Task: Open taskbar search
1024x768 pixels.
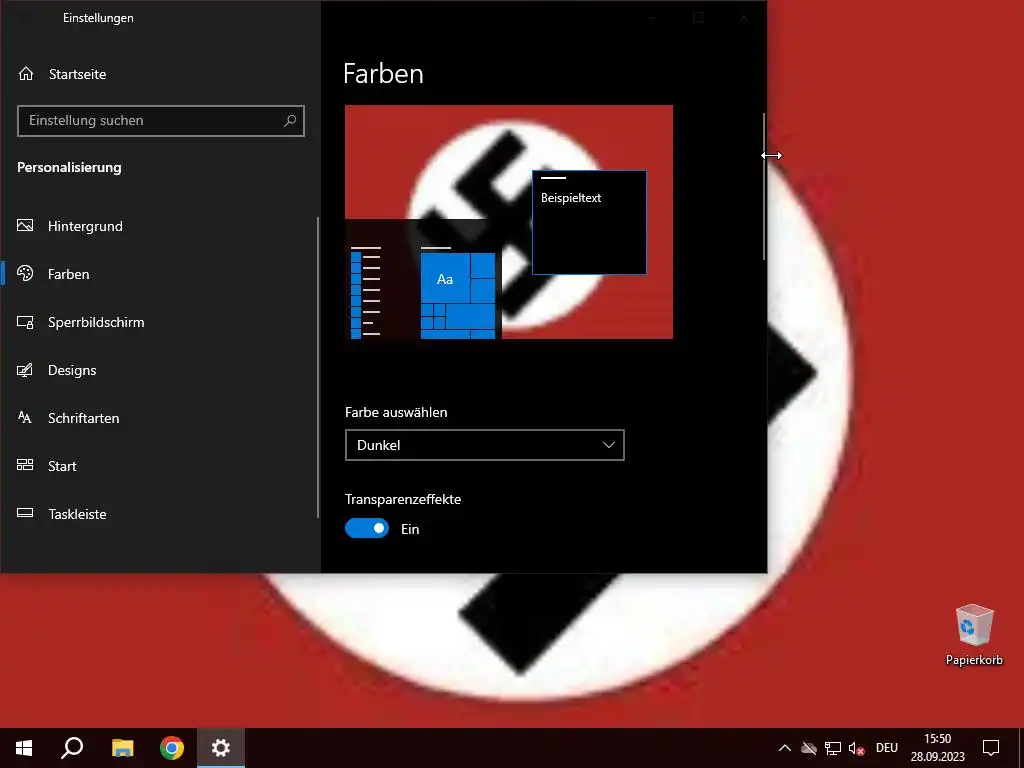Action: pyautogui.click(x=72, y=748)
